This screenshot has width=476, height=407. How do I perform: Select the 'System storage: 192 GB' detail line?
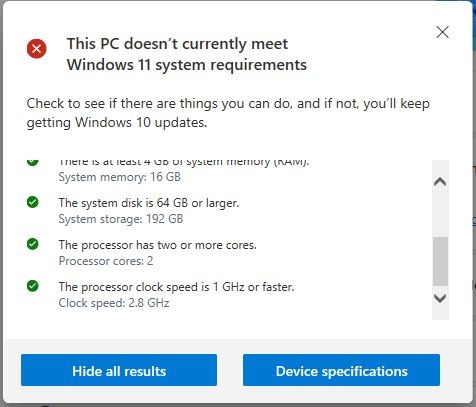tap(121, 219)
